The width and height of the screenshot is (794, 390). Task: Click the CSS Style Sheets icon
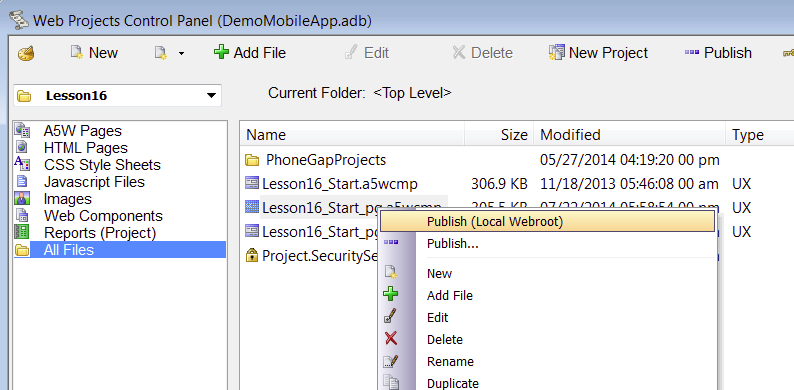pos(22,164)
